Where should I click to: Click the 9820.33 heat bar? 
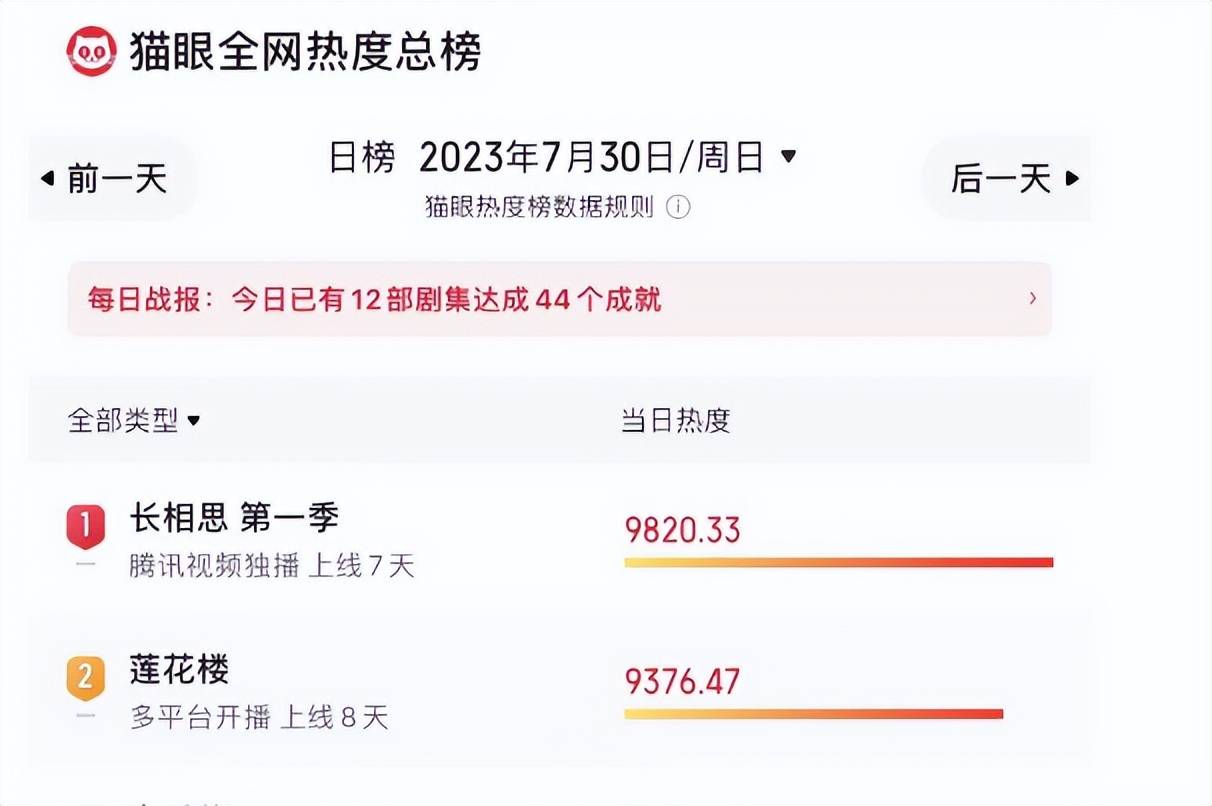click(838, 563)
